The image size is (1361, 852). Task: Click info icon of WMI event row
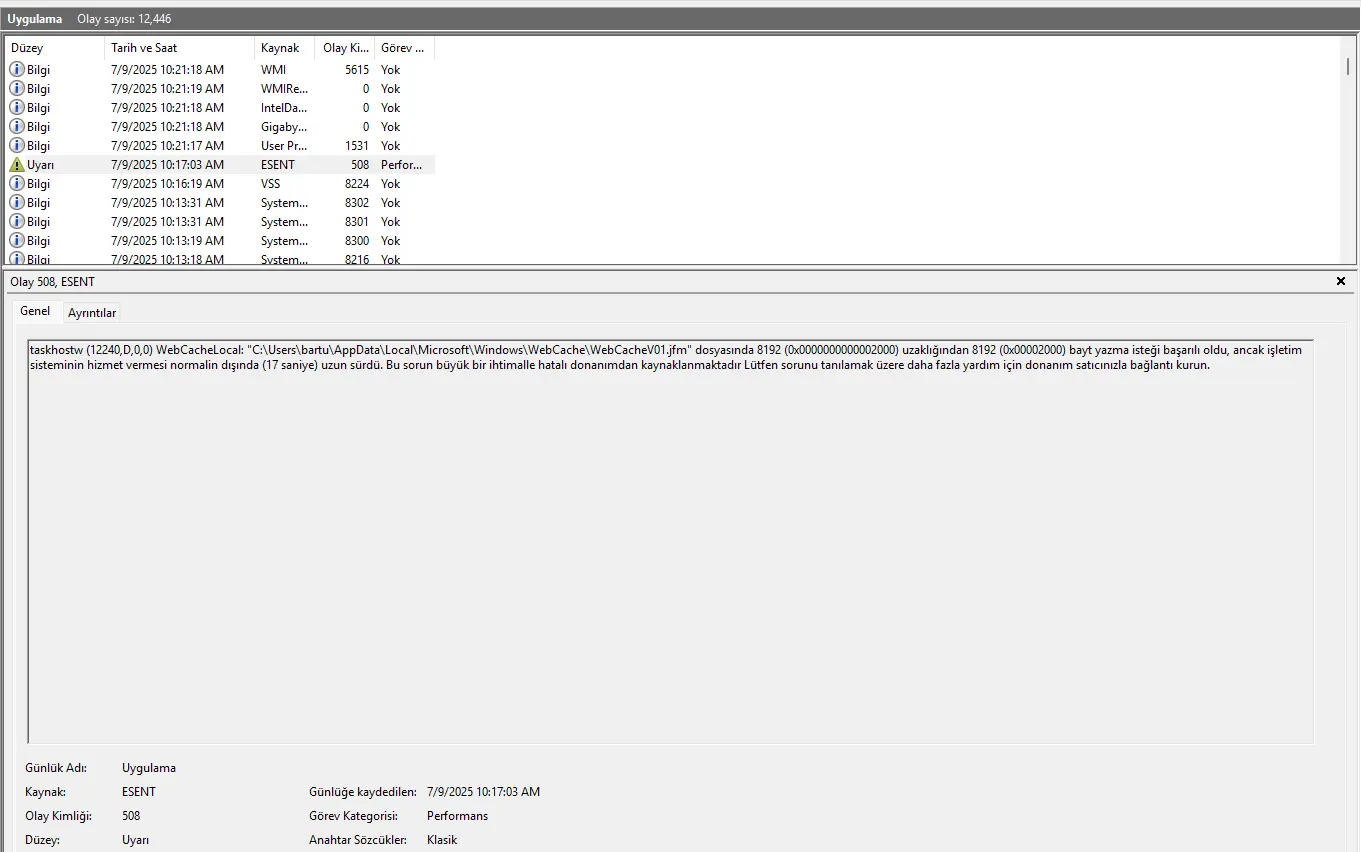17,70
